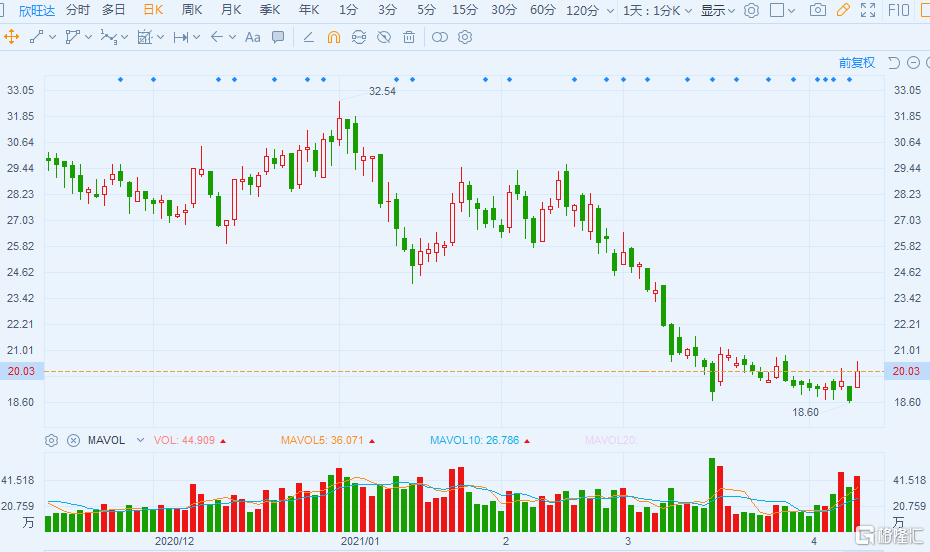Select the 5分 minute period
The width and height of the screenshot is (930, 552).
pos(426,10)
